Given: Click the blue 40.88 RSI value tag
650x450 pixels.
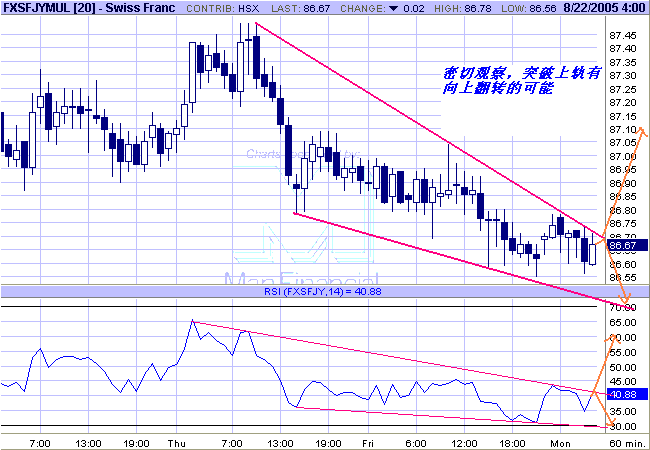Looking at the screenshot, I should [627, 394].
